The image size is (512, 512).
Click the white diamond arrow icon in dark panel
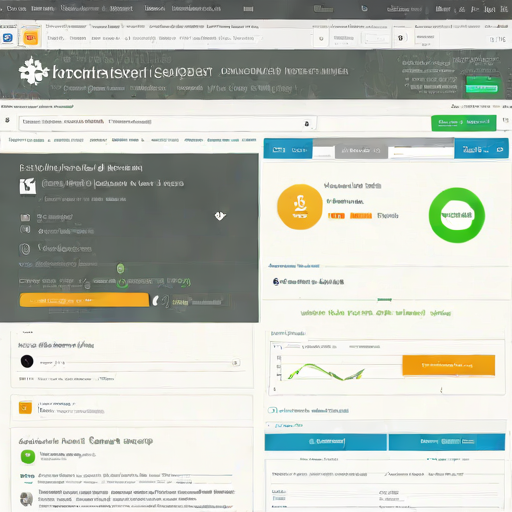click(220, 216)
